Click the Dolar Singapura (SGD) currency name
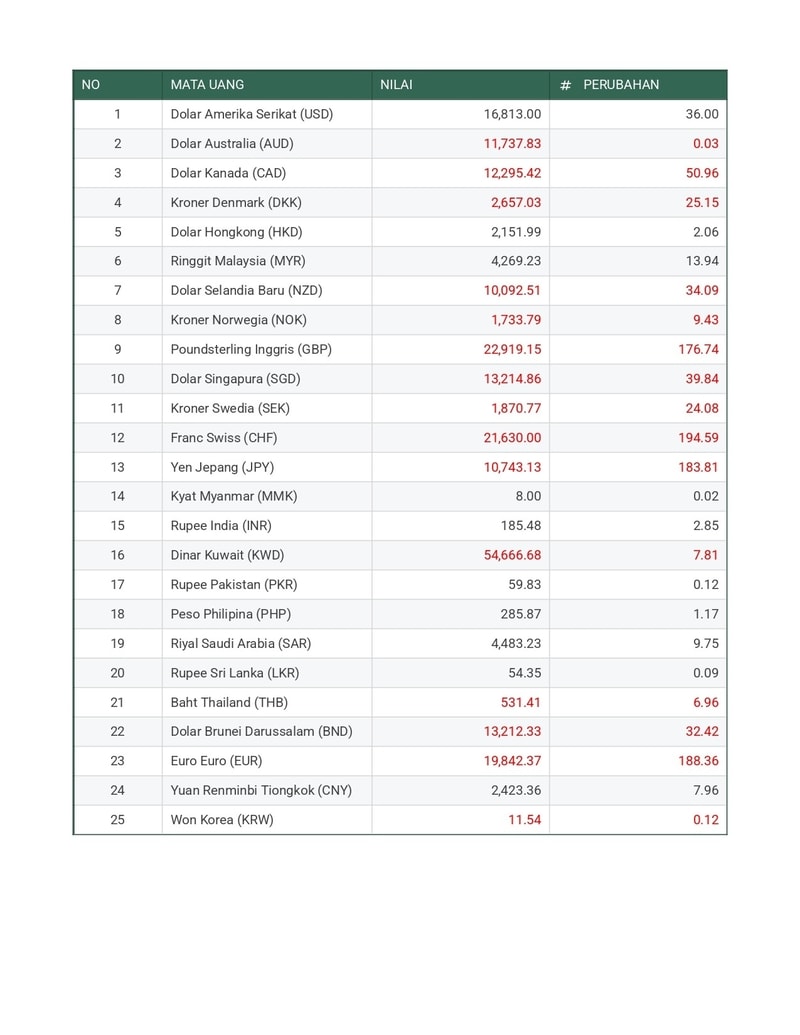Viewport: 800px width, 1035px height. (x=235, y=379)
